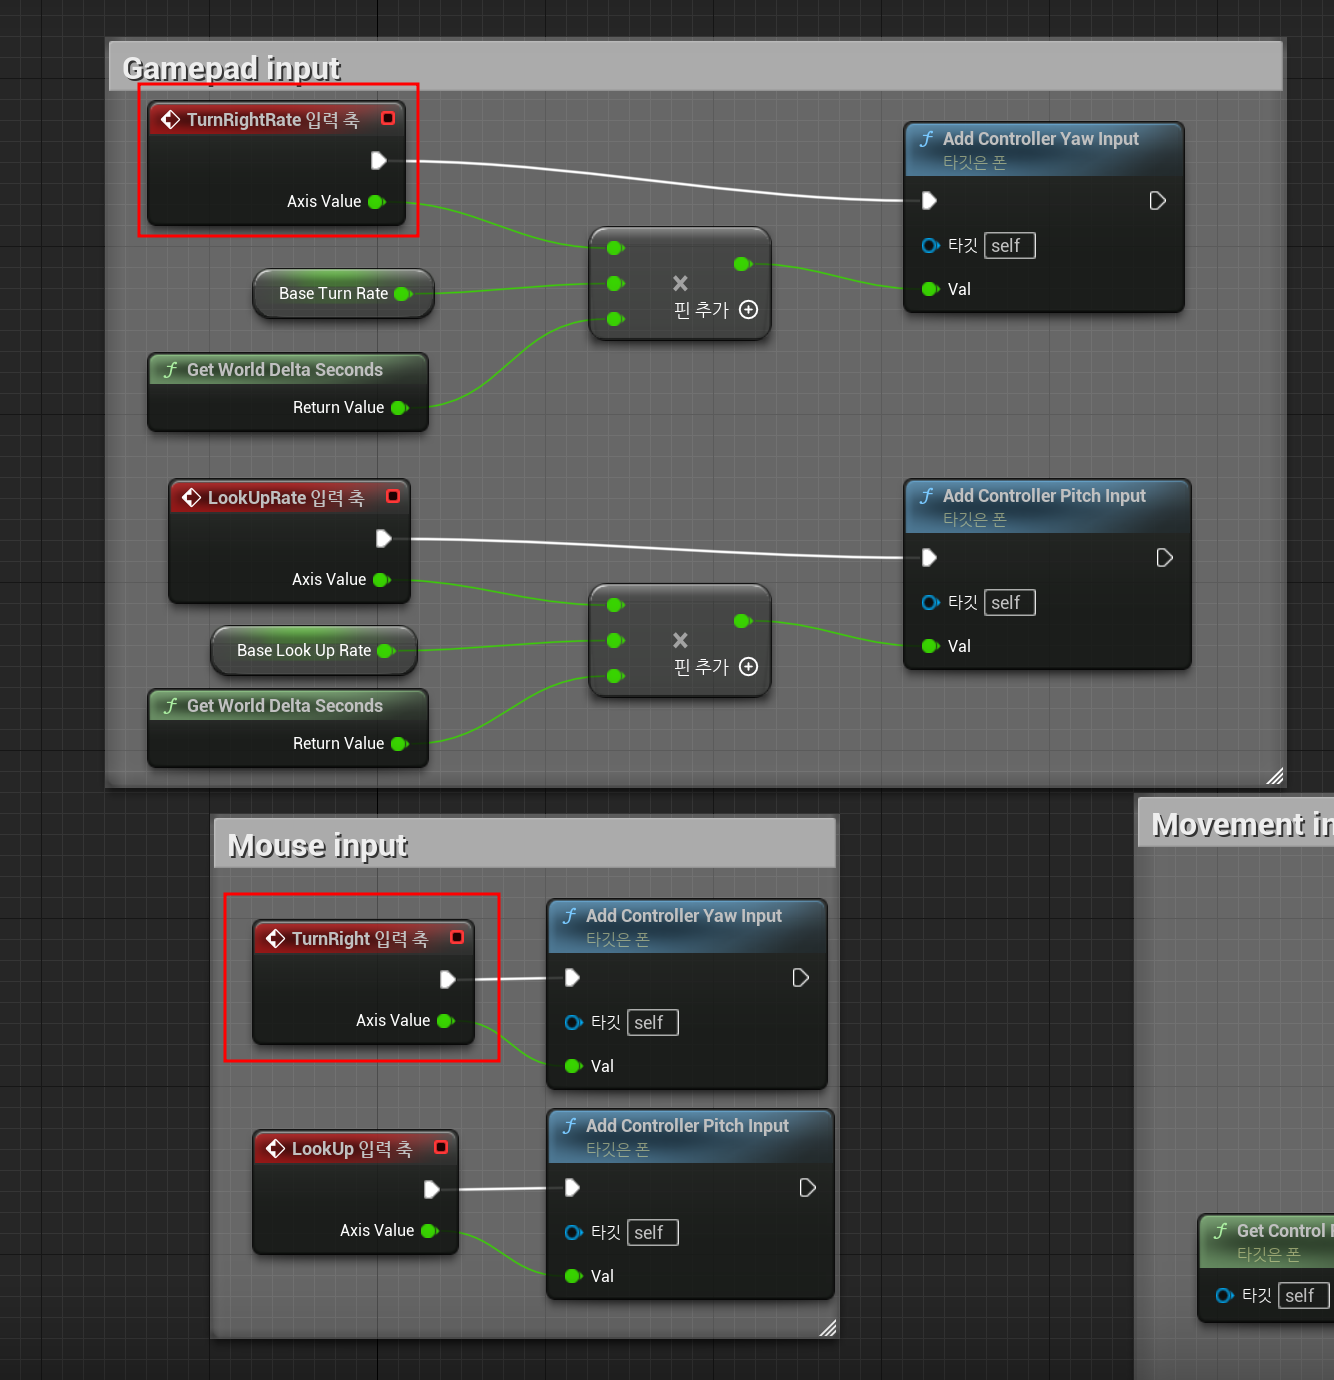Image resolution: width=1334 pixels, height=1380 pixels.
Task: Click the Add pin ⊕ icon on upper multiply node
Action: [x=749, y=310]
